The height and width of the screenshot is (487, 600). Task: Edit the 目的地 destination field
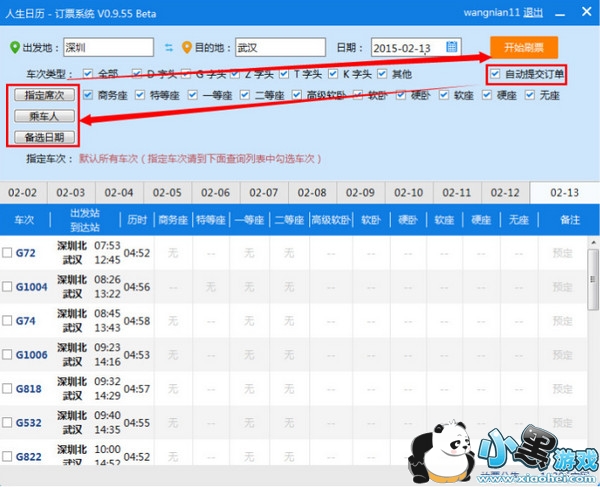280,47
